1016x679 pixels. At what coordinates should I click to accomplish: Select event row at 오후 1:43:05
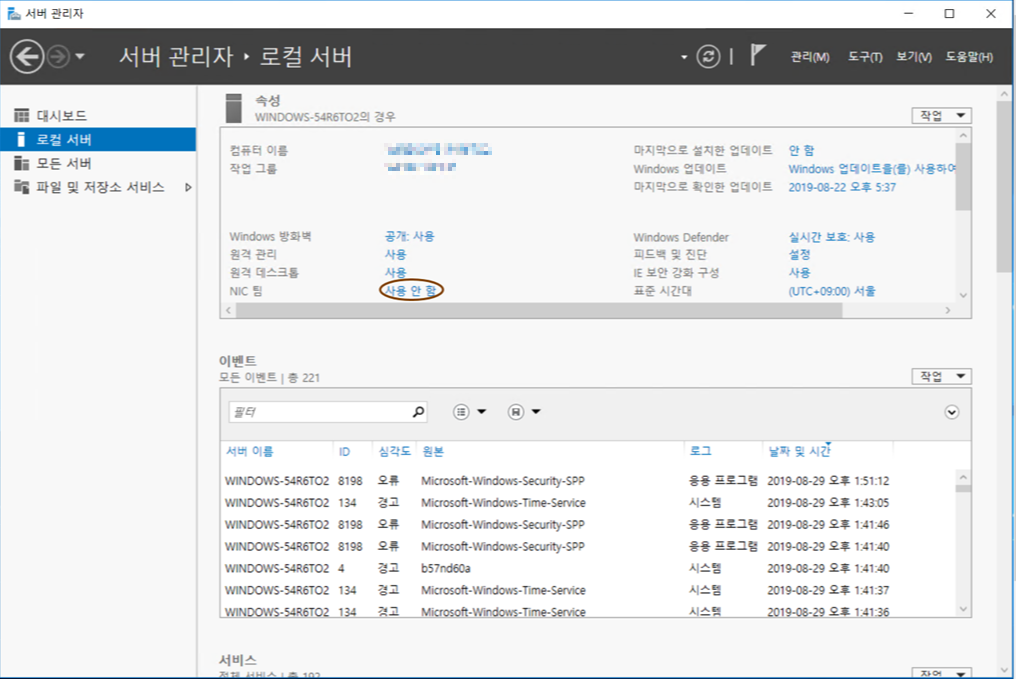[588, 503]
